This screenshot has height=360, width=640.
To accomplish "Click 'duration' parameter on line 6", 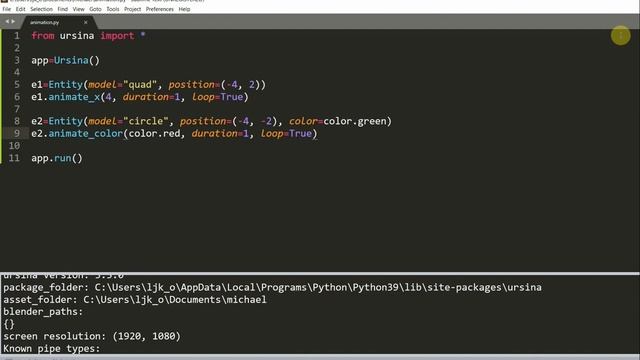I will [x=146, y=97].
